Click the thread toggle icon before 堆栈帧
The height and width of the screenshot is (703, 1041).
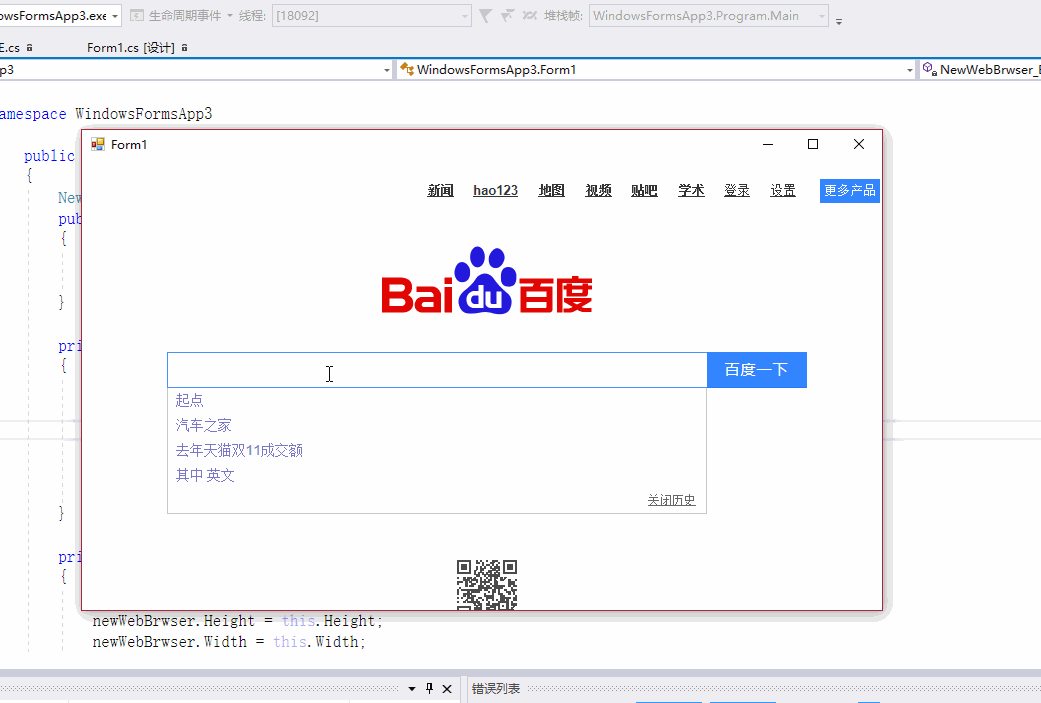529,16
